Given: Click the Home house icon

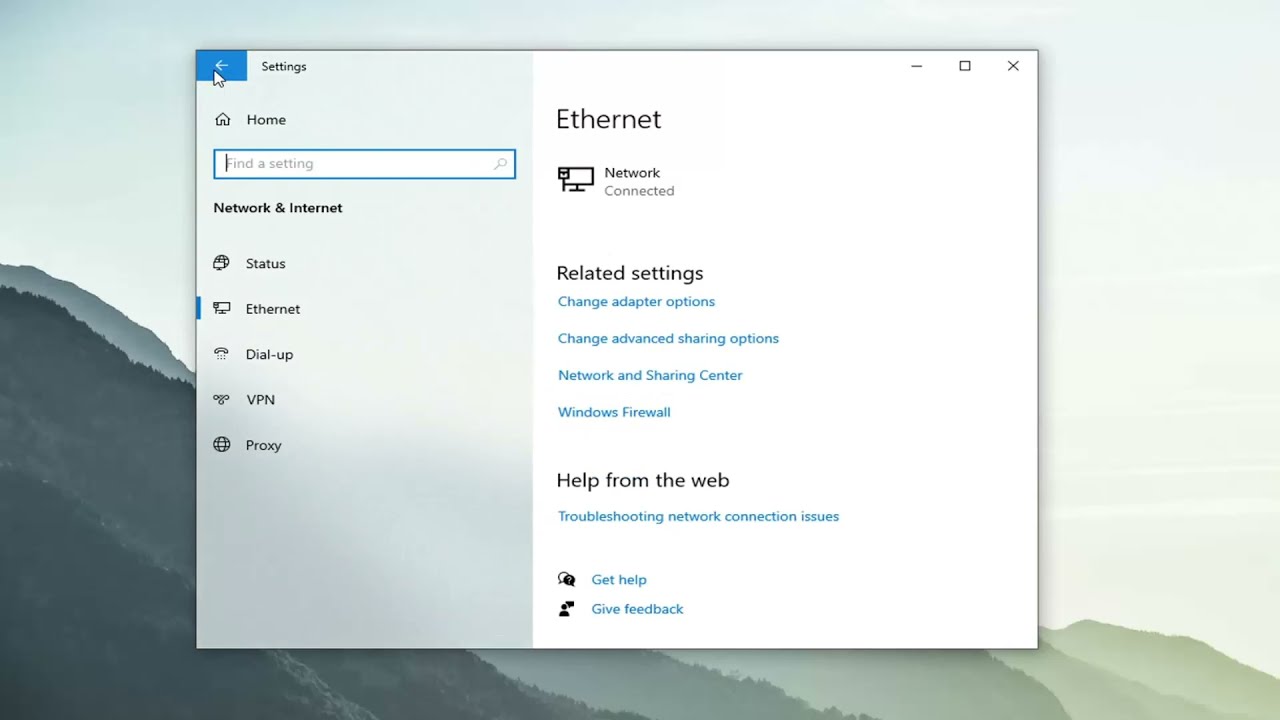Looking at the screenshot, I should click(x=222, y=119).
